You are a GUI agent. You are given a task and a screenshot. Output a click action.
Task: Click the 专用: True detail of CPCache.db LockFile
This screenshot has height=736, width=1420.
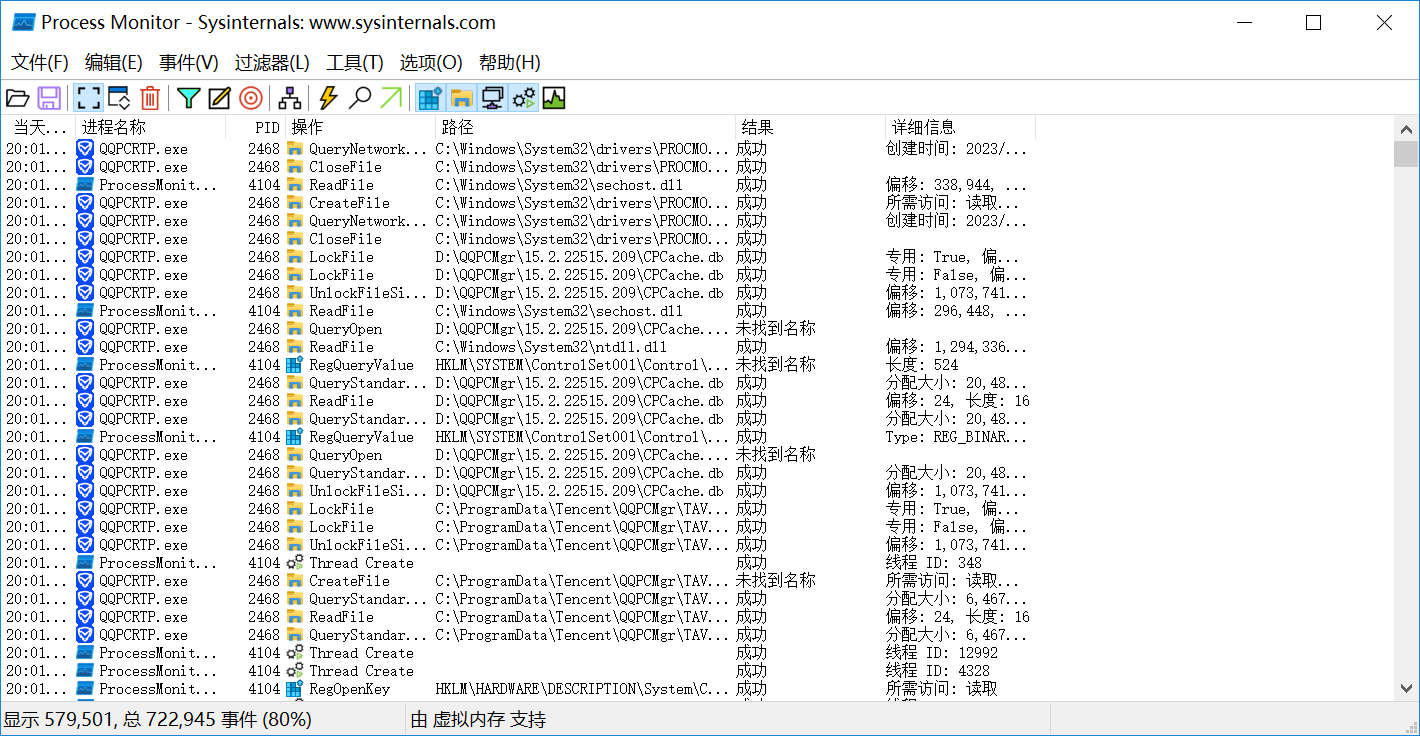coord(953,257)
